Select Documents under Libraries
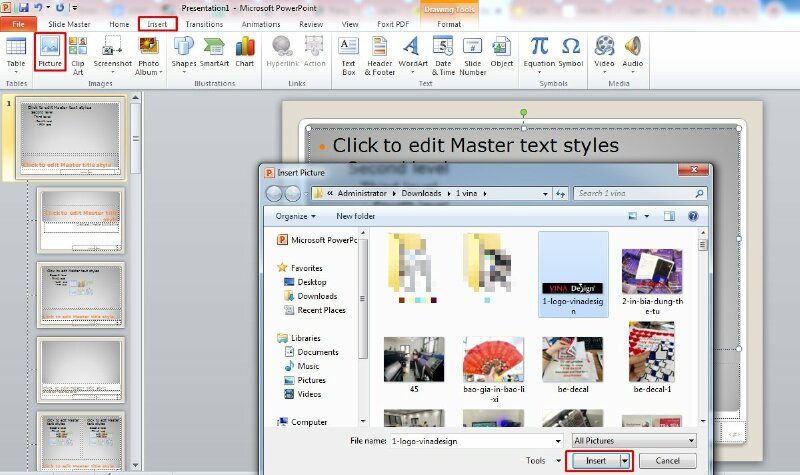 [311, 352]
